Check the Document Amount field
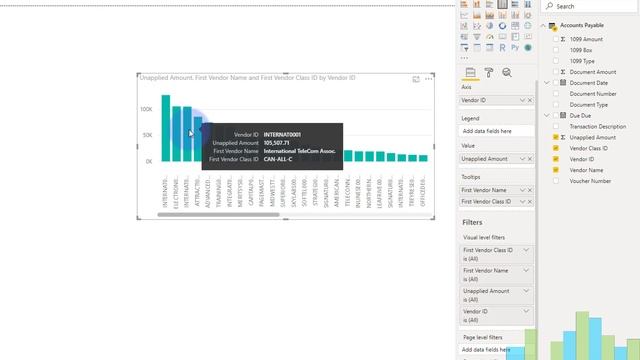Image resolution: width=640 pixels, height=360 pixels. pos(556,72)
